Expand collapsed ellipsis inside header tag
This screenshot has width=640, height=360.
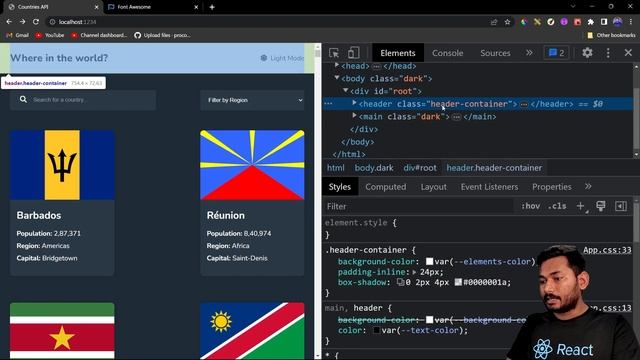(524, 104)
